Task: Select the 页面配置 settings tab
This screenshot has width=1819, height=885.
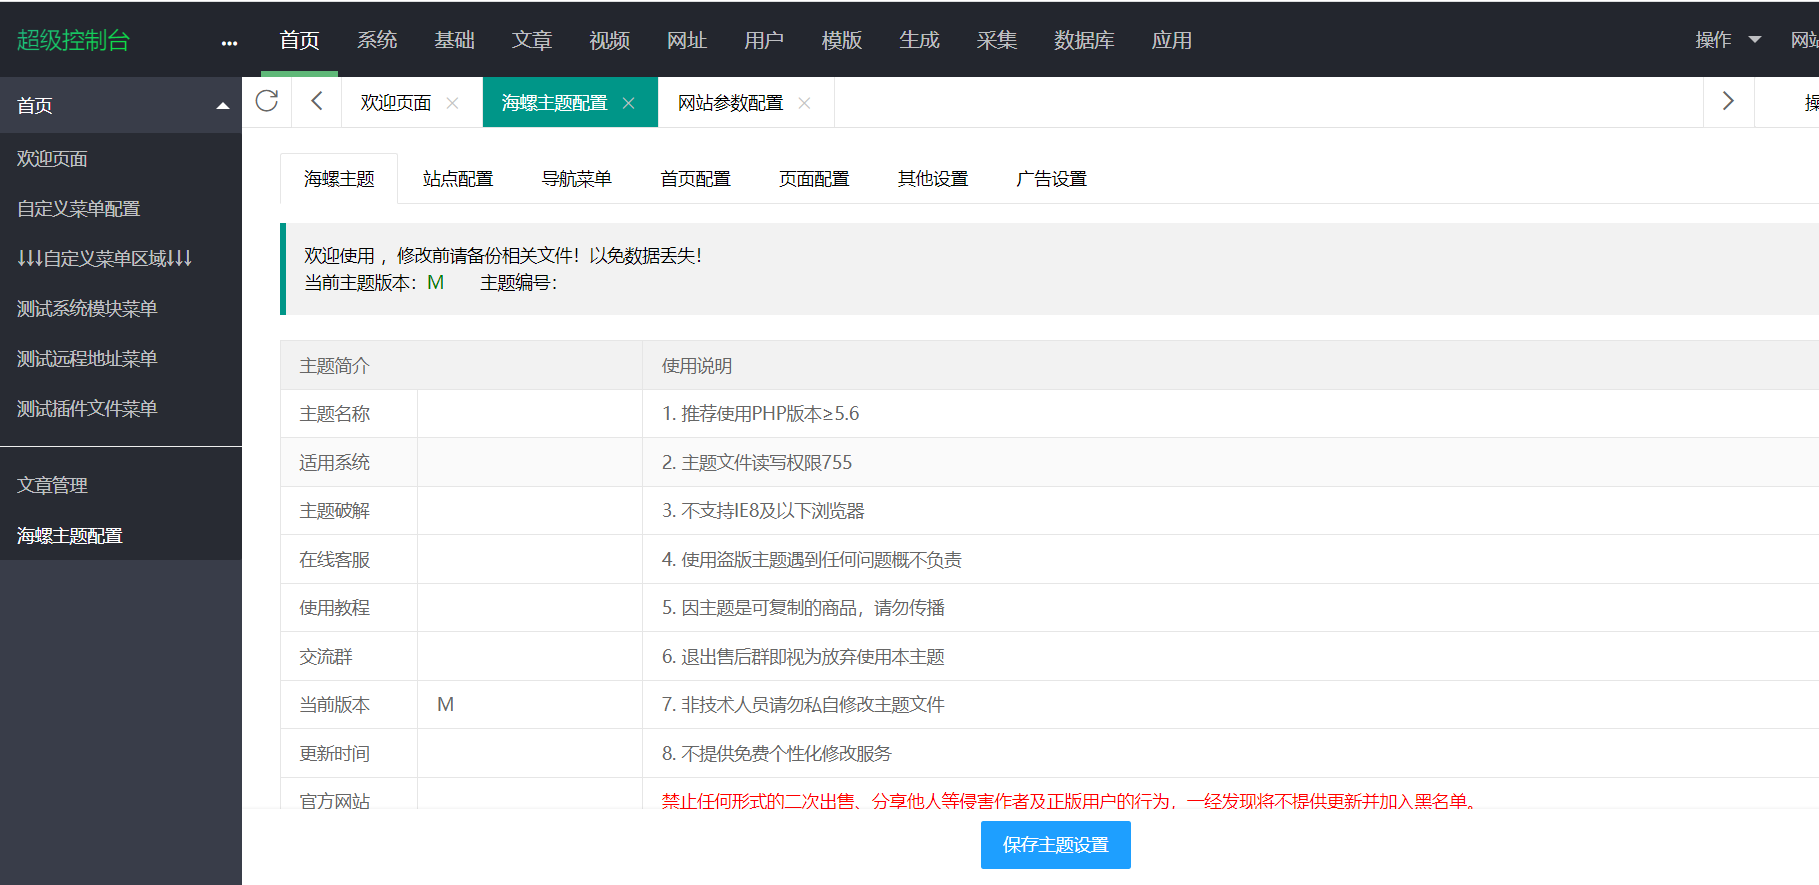Action: pyautogui.click(x=814, y=179)
